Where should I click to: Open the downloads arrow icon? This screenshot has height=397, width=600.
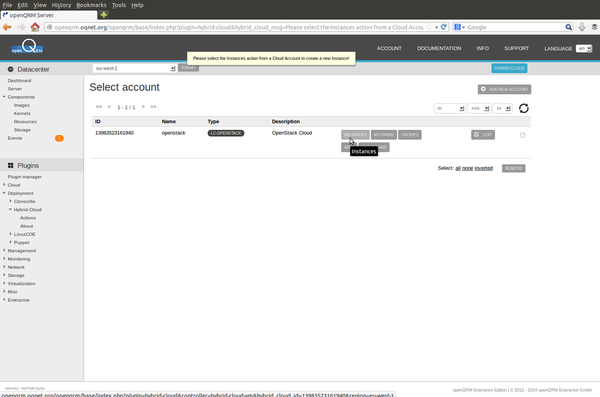tap(582, 27)
